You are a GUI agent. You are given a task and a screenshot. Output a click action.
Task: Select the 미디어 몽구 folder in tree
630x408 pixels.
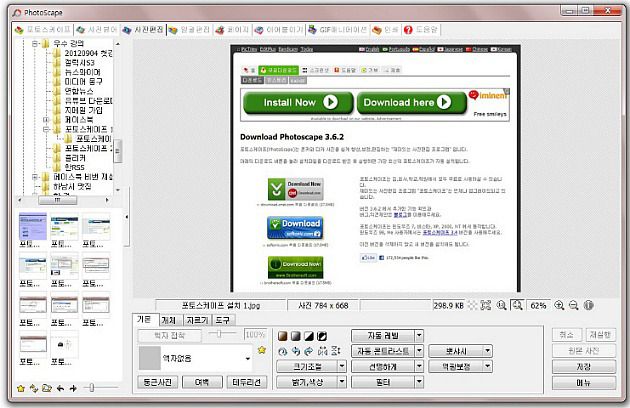tap(84, 82)
